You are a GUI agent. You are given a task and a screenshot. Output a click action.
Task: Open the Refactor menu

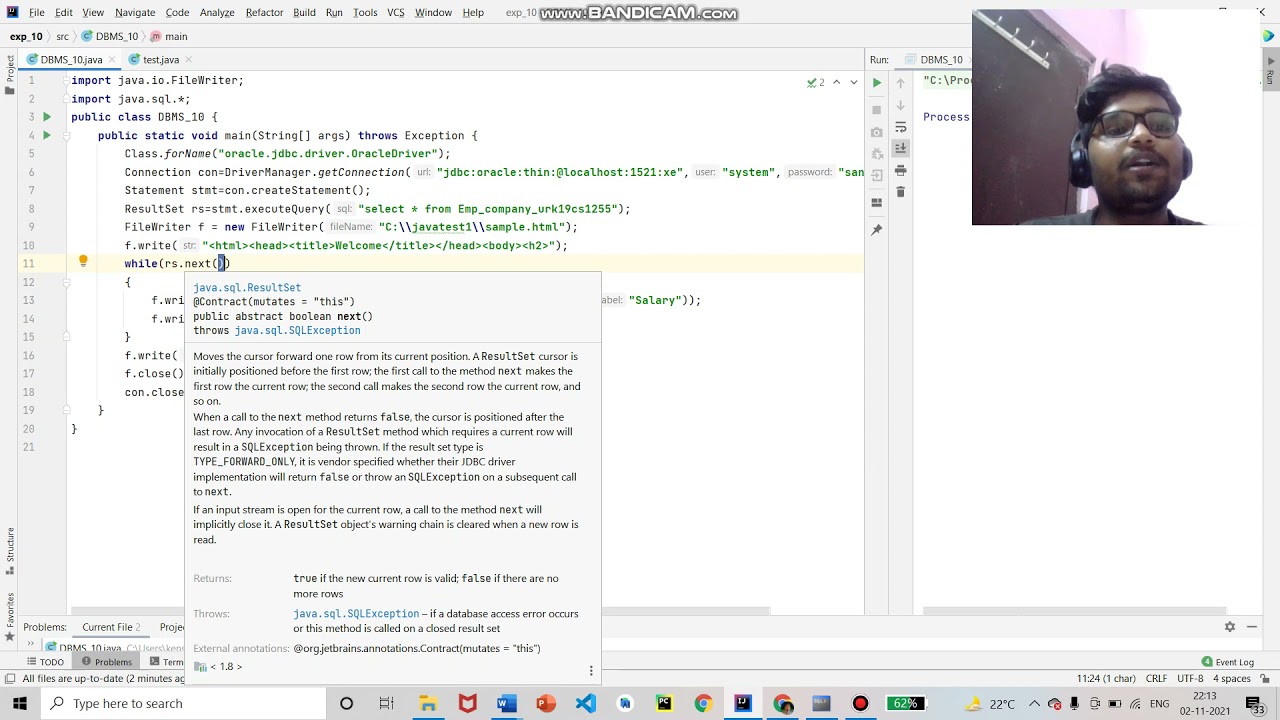point(264,12)
